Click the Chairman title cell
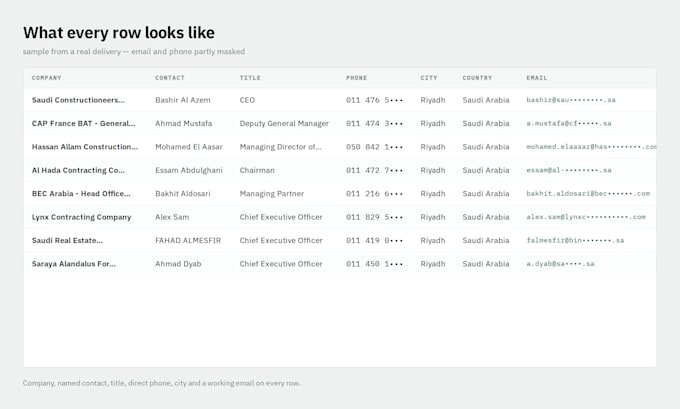 pyautogui.click(x=257, y=170)
